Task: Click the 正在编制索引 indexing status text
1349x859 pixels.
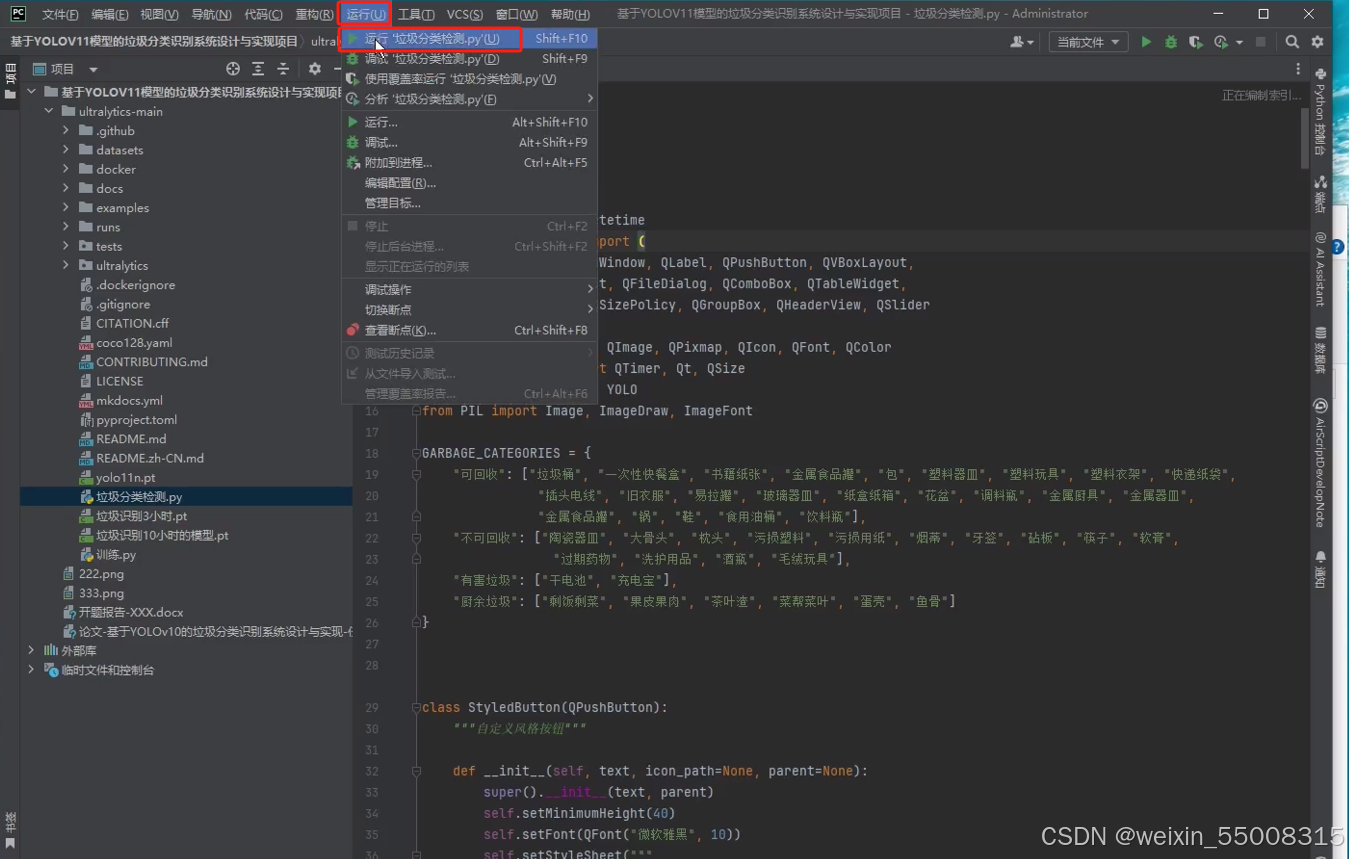Action: (x=1262, y=96)
